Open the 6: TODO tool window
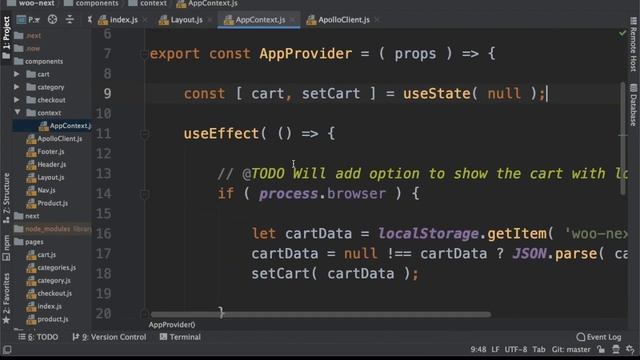 38,337
